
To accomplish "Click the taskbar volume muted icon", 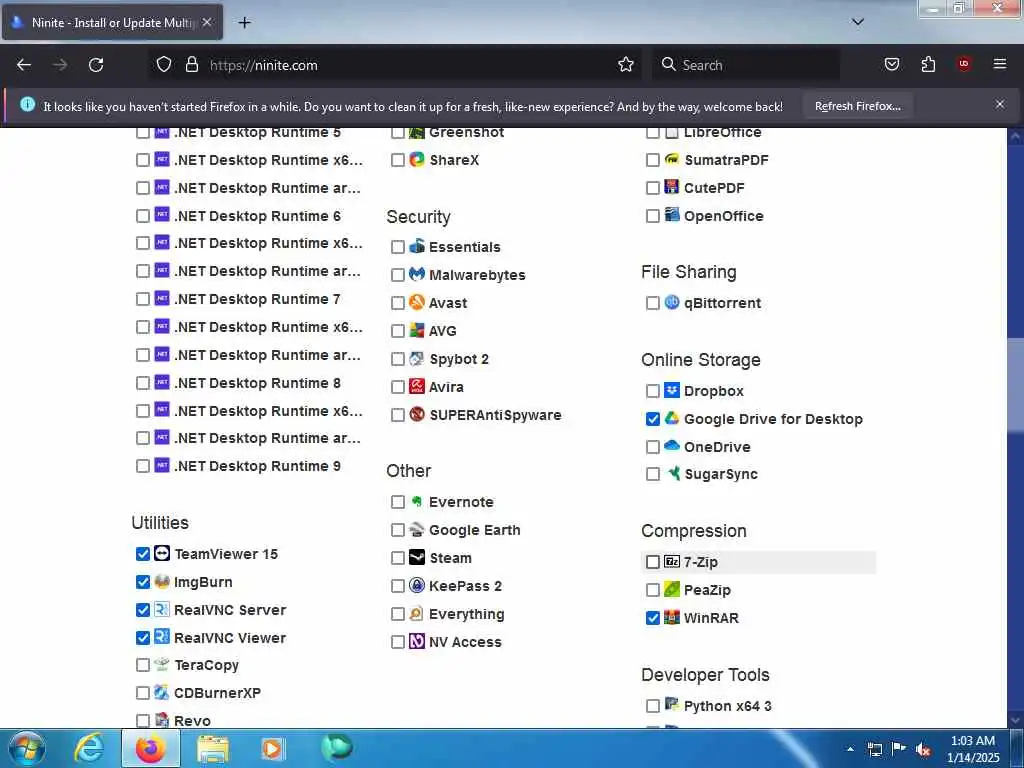I will 923,750.
